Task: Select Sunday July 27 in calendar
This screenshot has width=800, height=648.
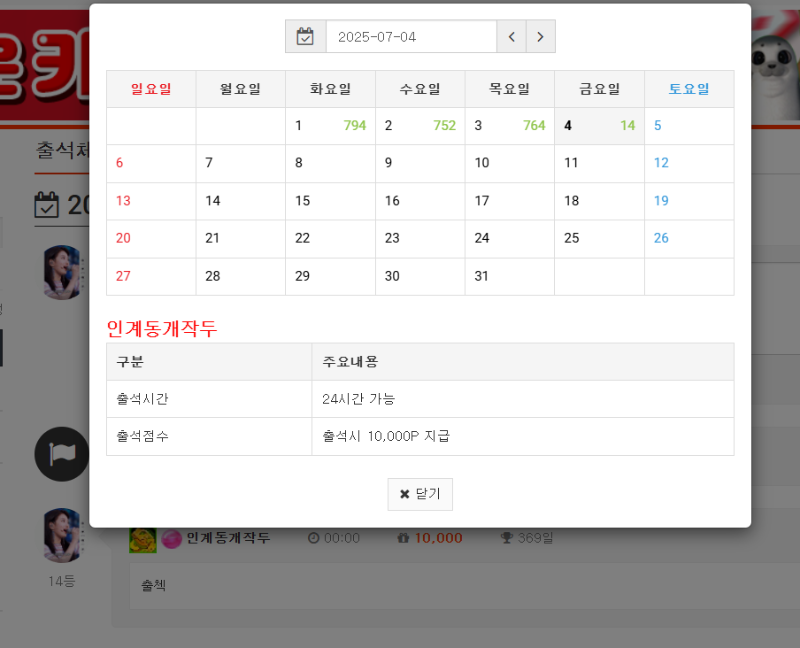Action: coord(151,277)
